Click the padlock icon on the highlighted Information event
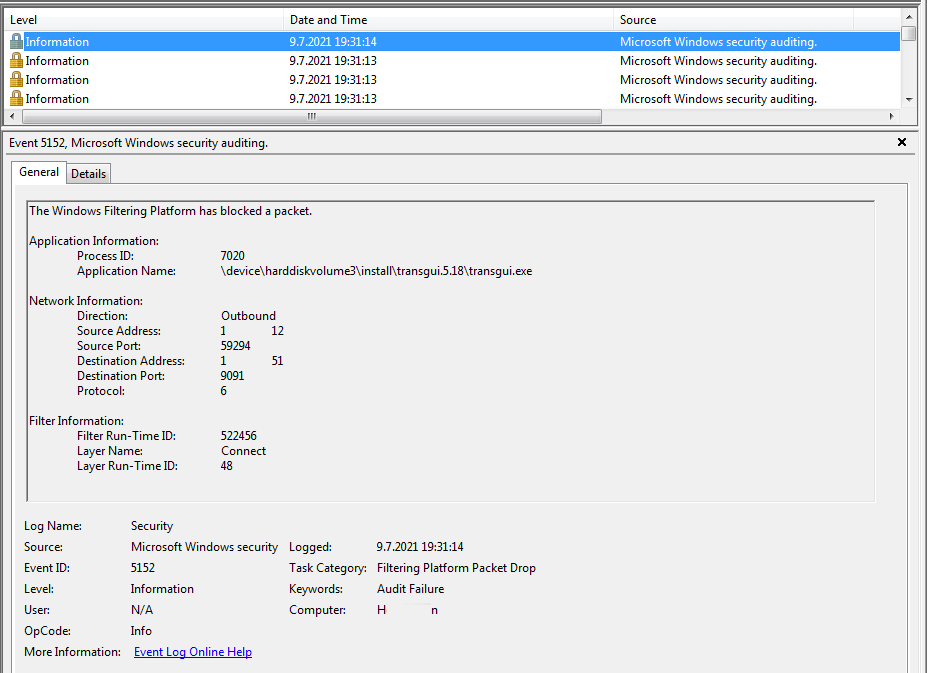Image resolution: width=927 pixels, height=673 pixels. pyautogui.click(x=14, y=41)
